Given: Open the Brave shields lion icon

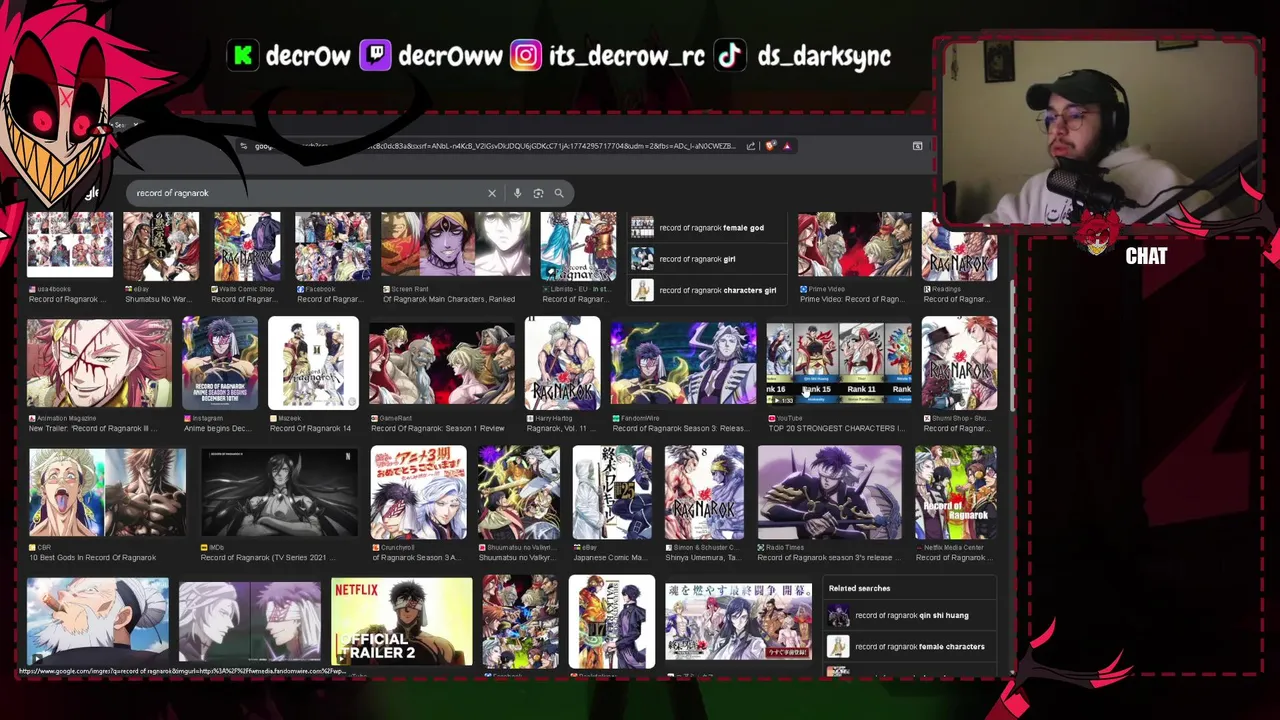Looking at the screenshot, I should 771,146.
